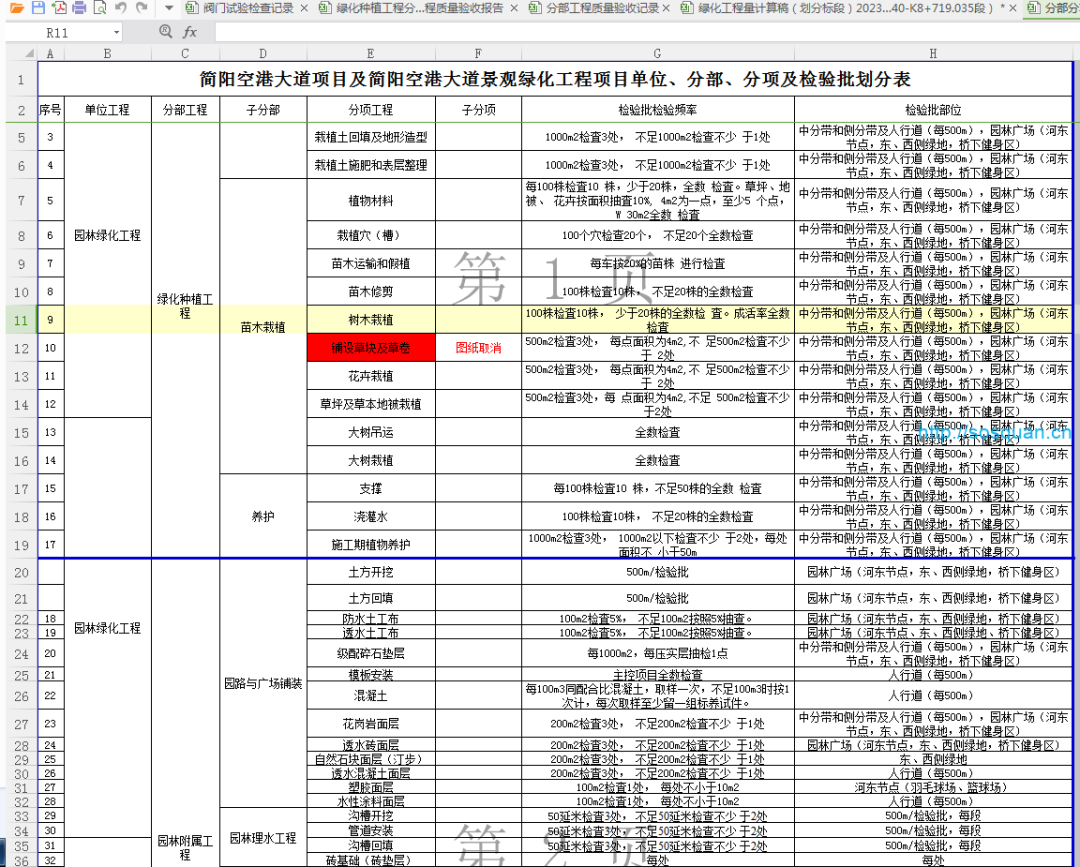
Task: Click the 检验批检验频率 header cell
Action: (x=657, y=109)
